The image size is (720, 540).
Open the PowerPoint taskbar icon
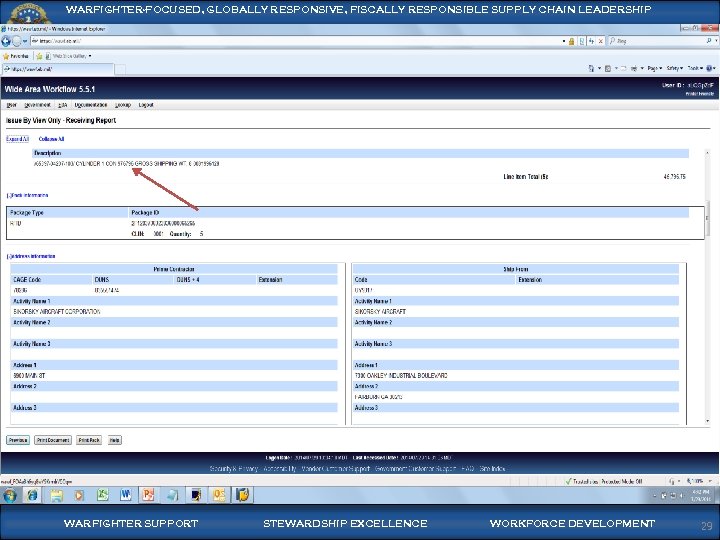[148, 495]
